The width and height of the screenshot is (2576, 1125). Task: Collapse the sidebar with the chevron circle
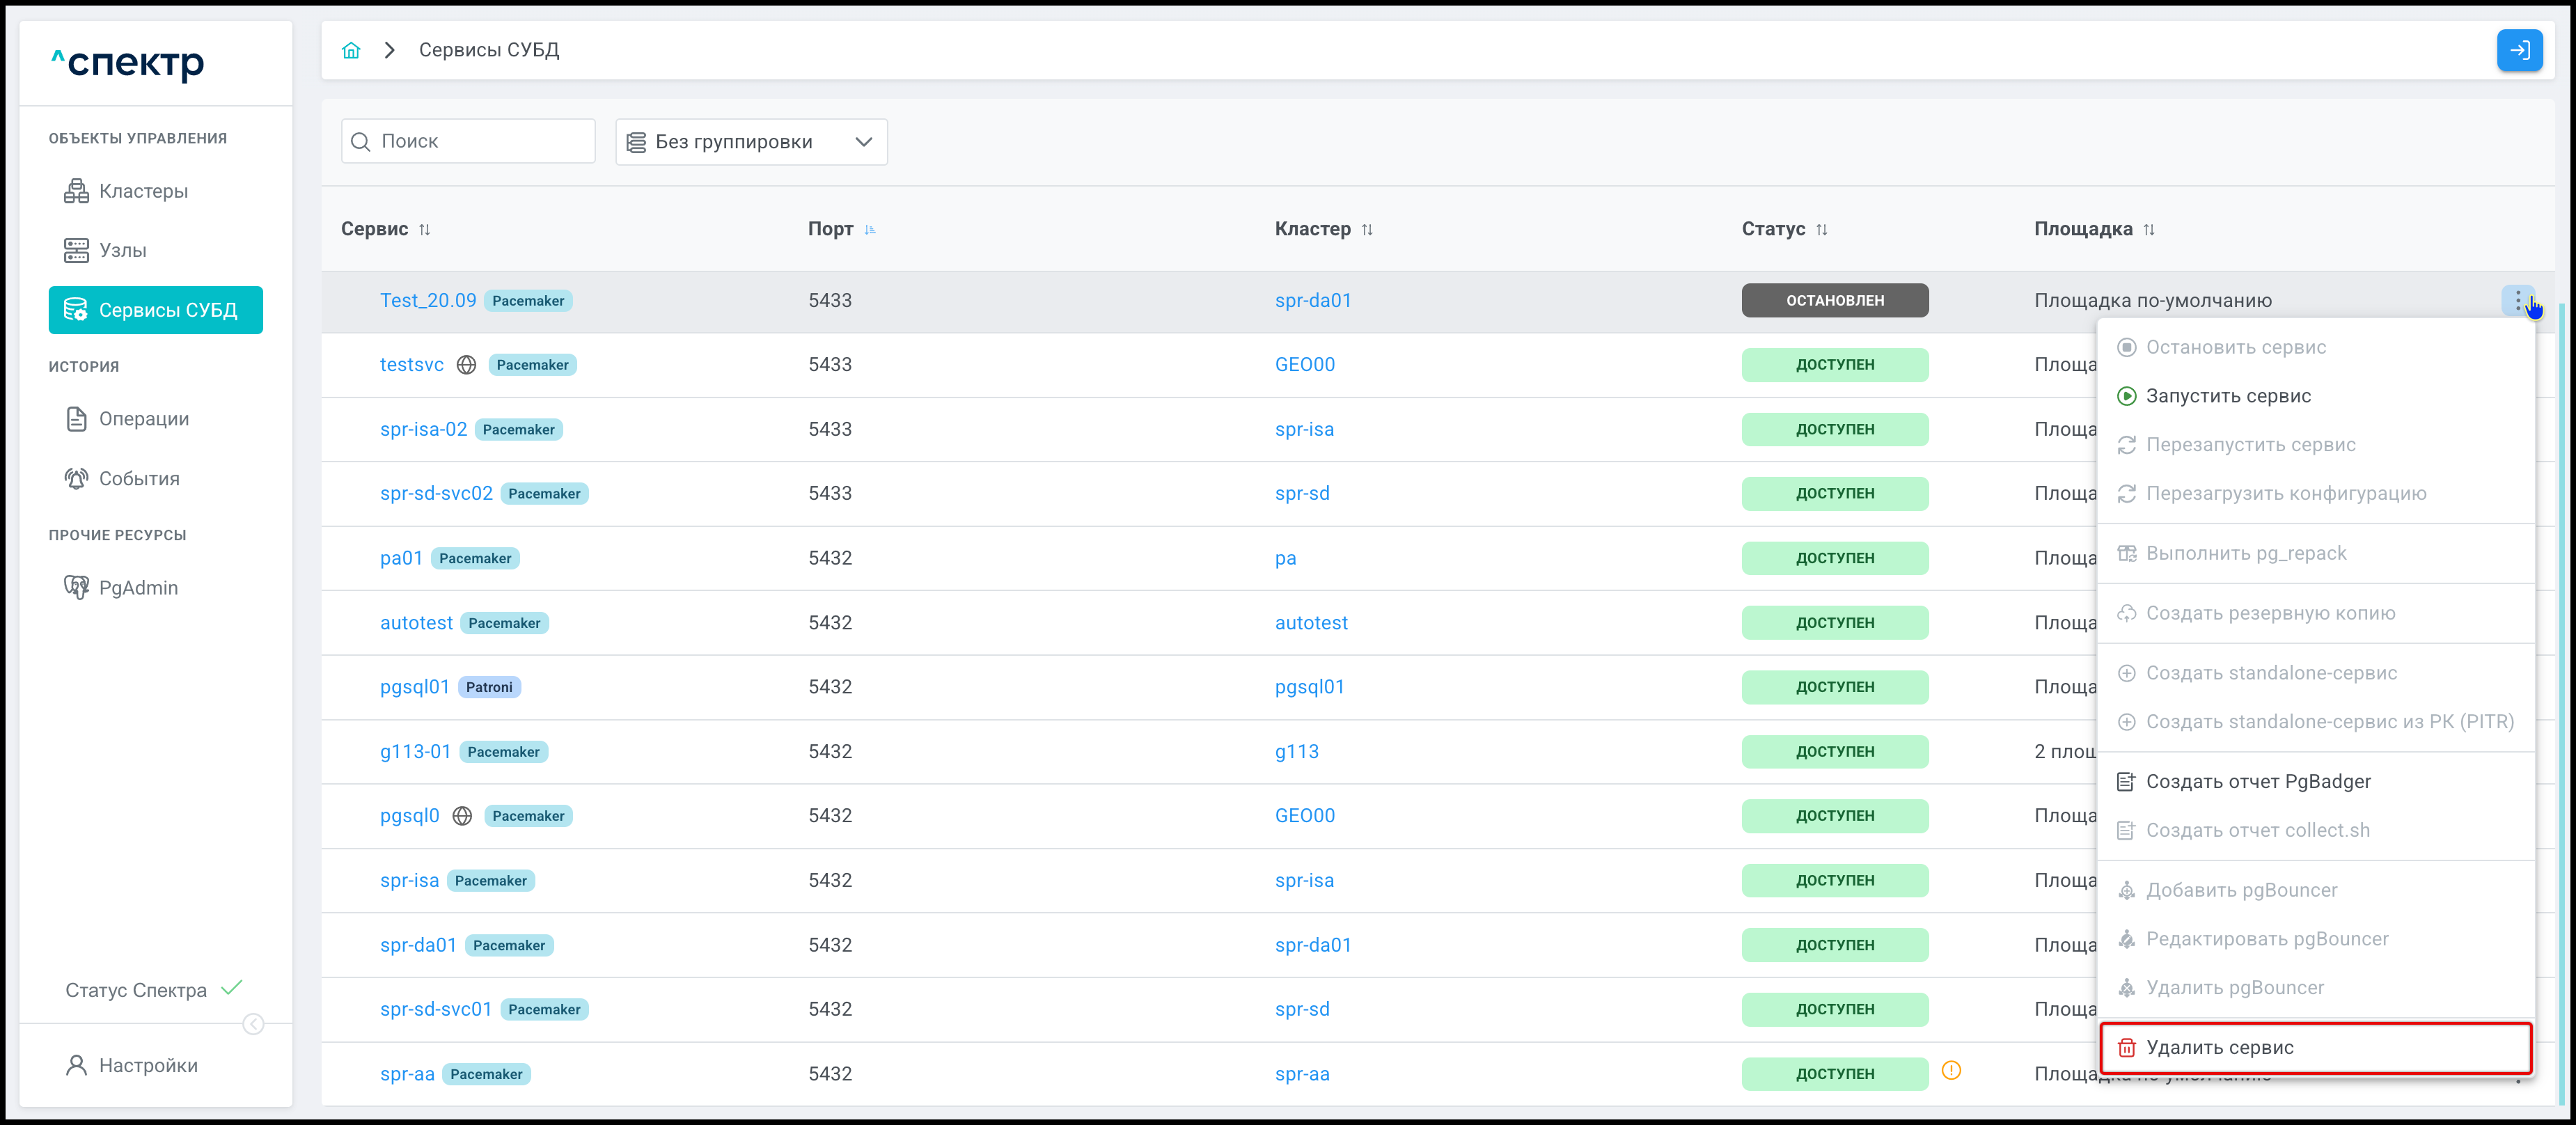click(x=254, y=1024)
